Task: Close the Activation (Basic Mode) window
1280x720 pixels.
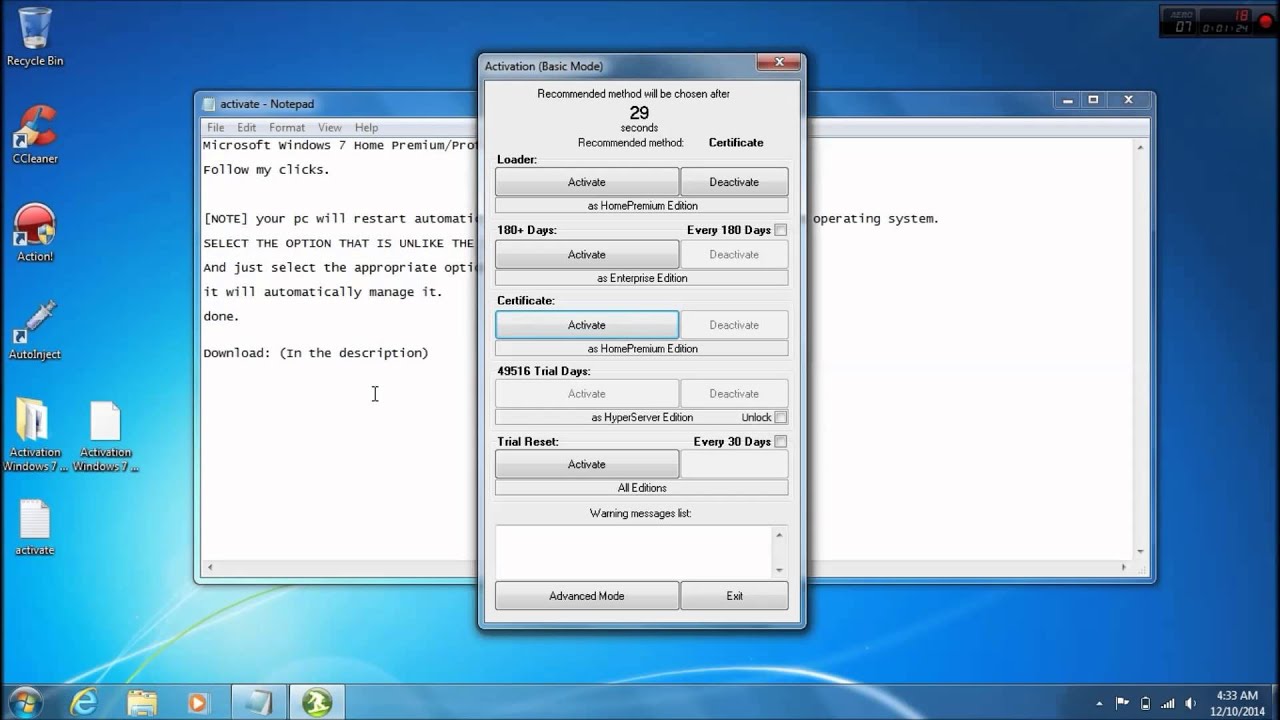Action: (778, 63)
